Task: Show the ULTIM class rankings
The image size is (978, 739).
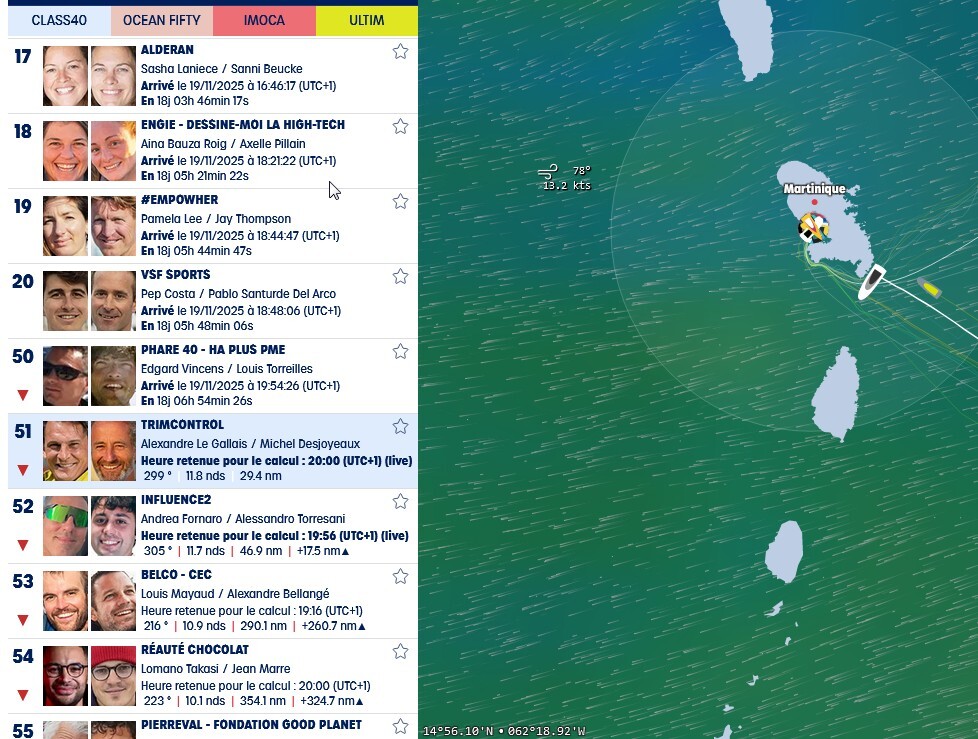Action: (x=367, y=20)
